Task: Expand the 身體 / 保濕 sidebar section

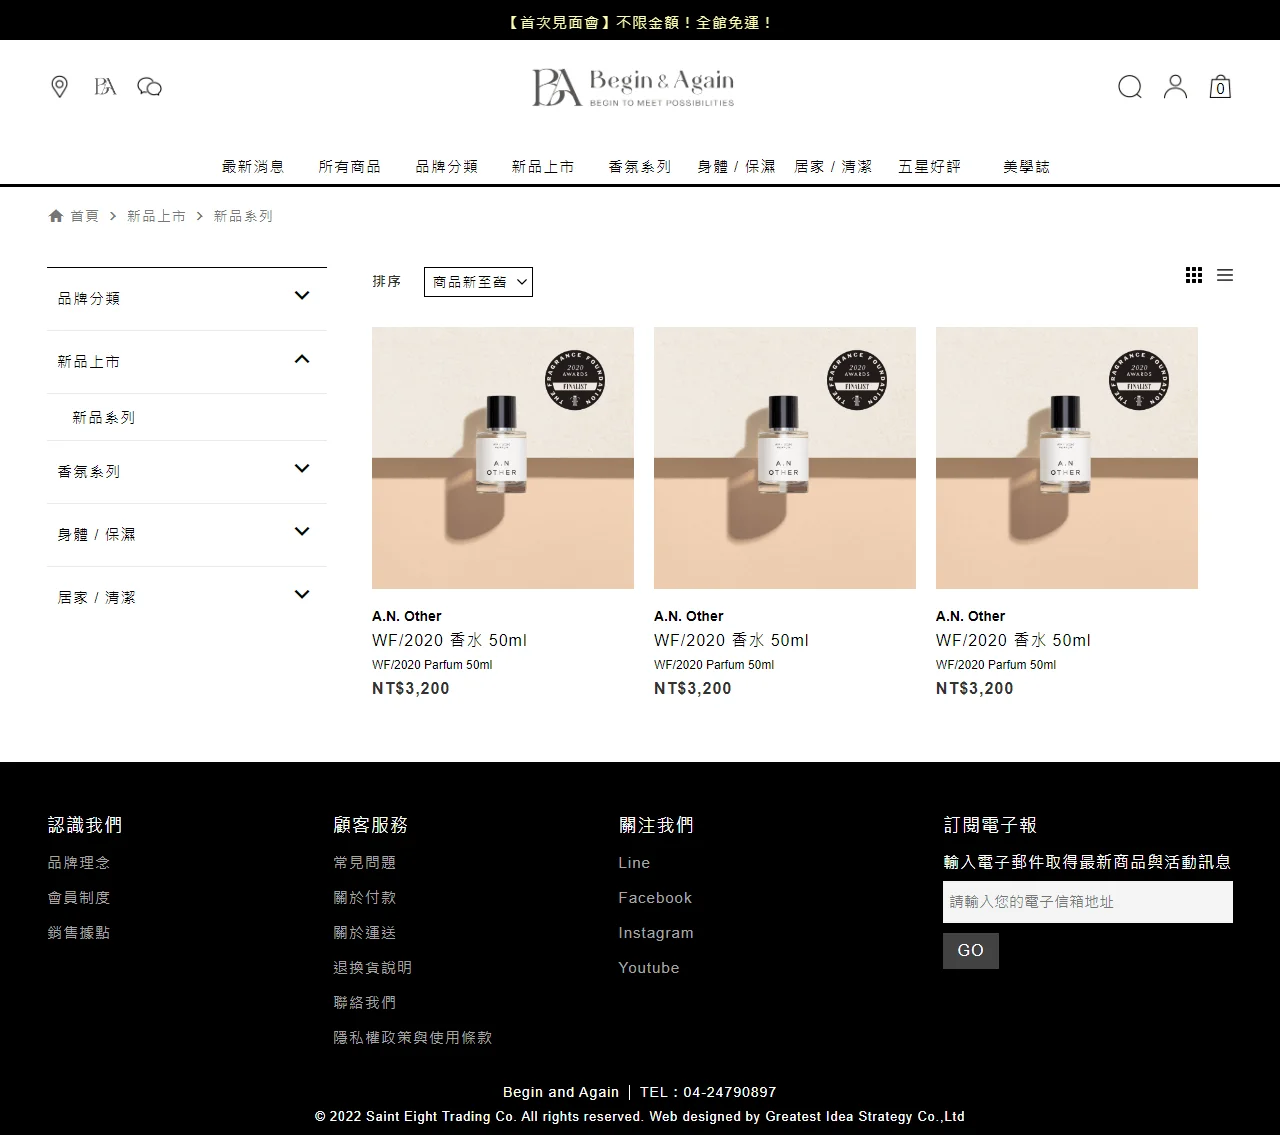Action: (x=187, y=534)
